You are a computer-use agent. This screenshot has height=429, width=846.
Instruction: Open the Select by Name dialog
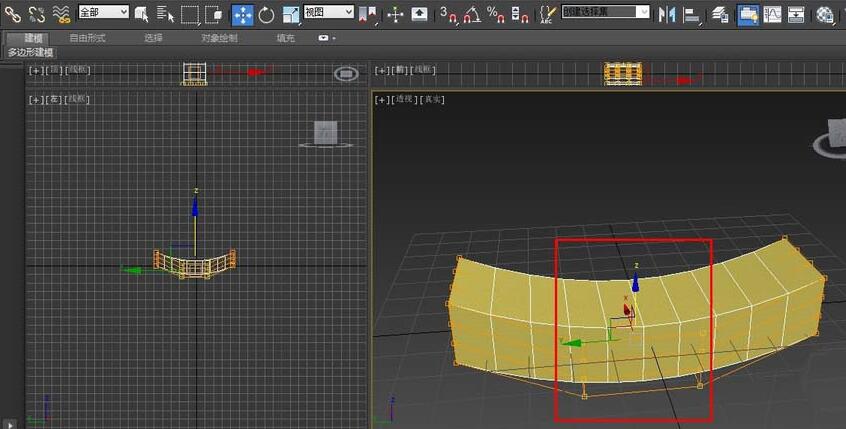tap(165, 15)
